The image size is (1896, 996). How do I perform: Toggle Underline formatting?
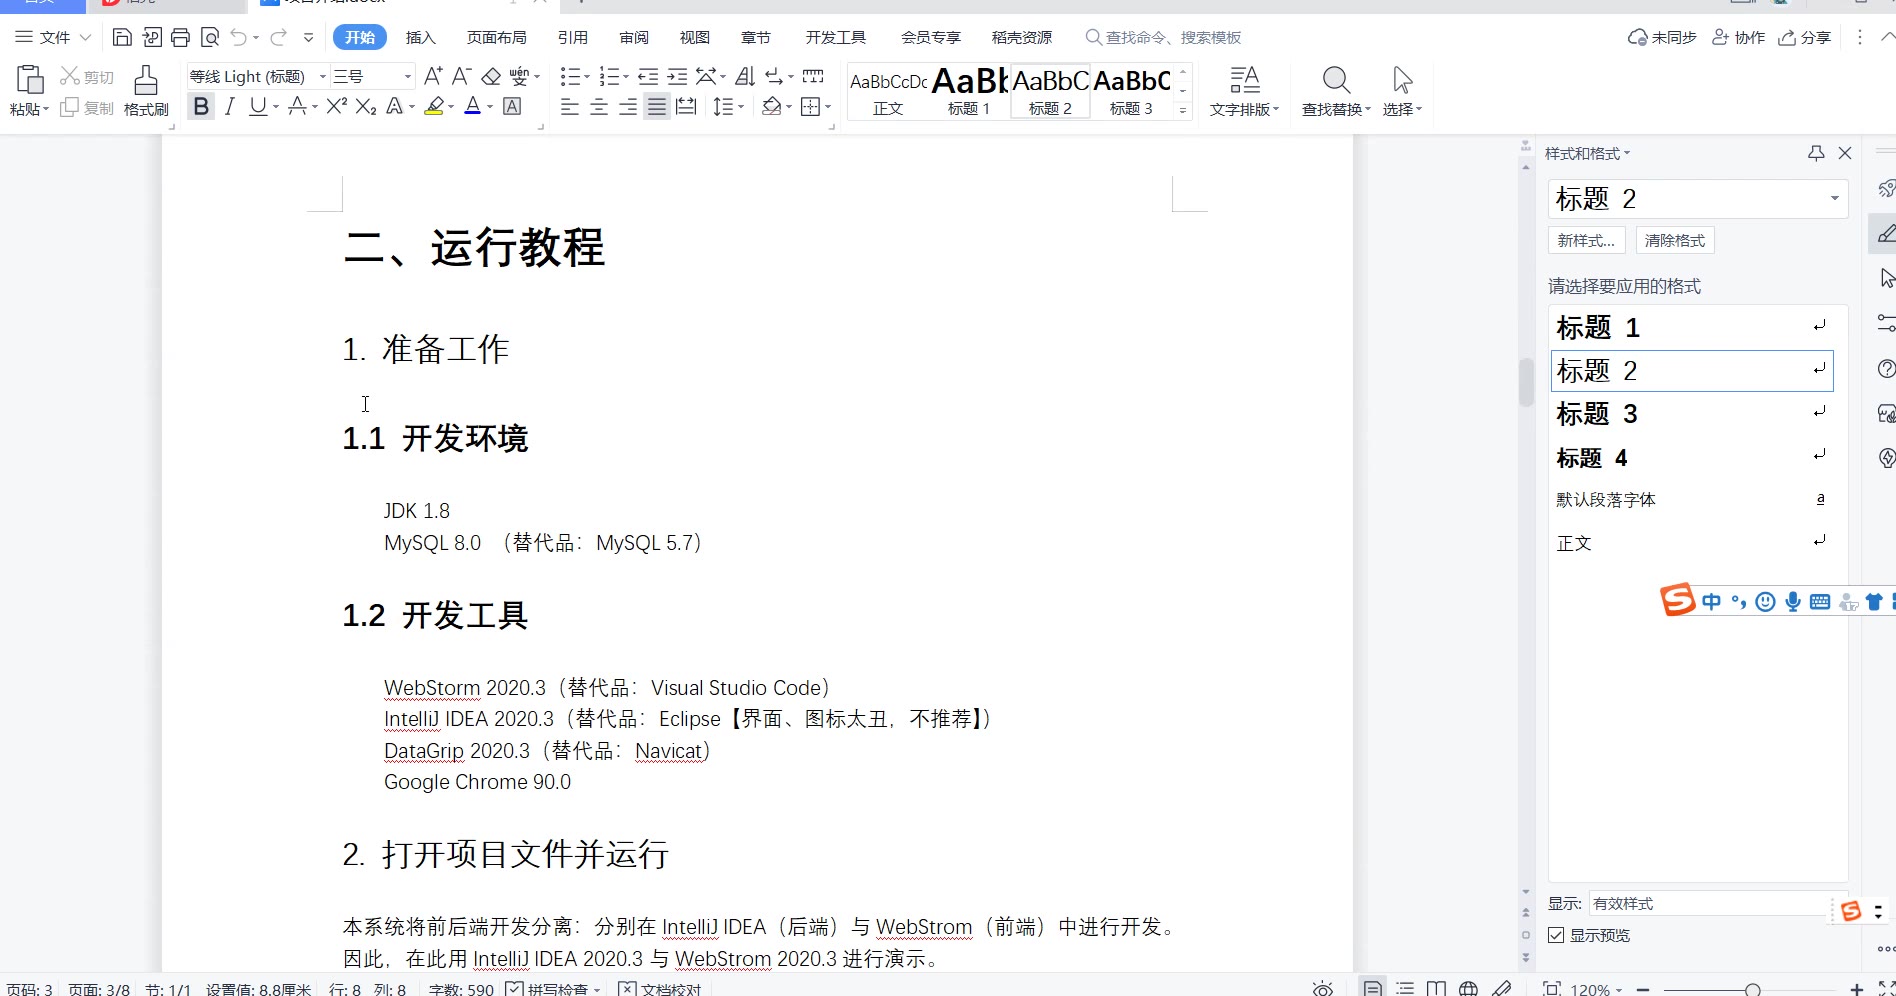pos(258,106)
